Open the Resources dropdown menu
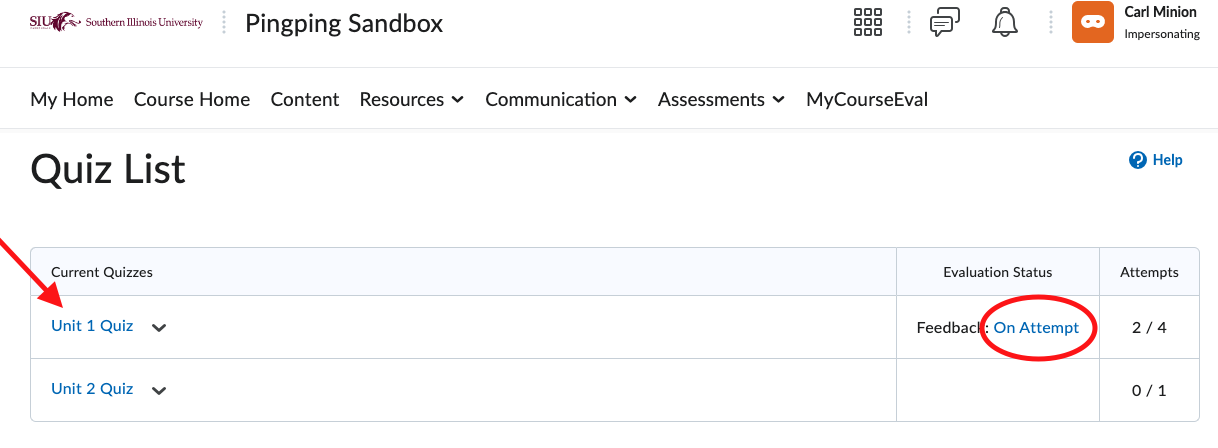 411,99
